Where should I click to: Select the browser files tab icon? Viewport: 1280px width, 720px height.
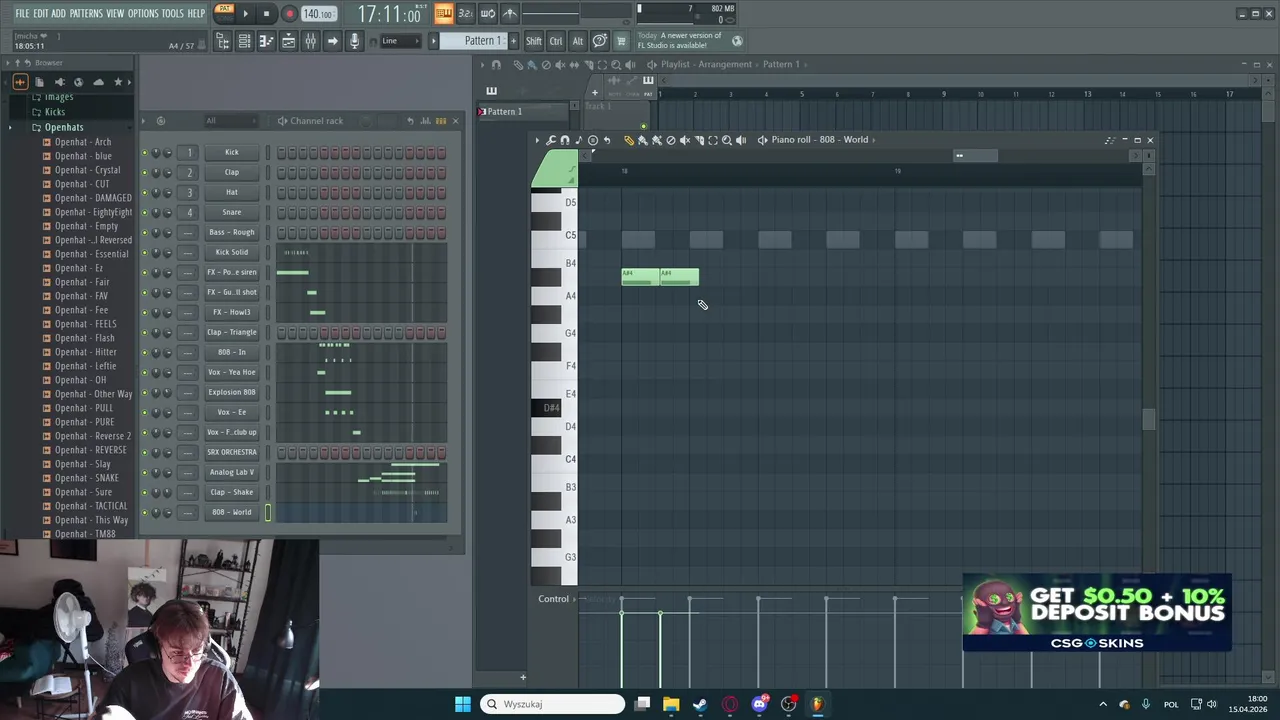coord(40,82)
